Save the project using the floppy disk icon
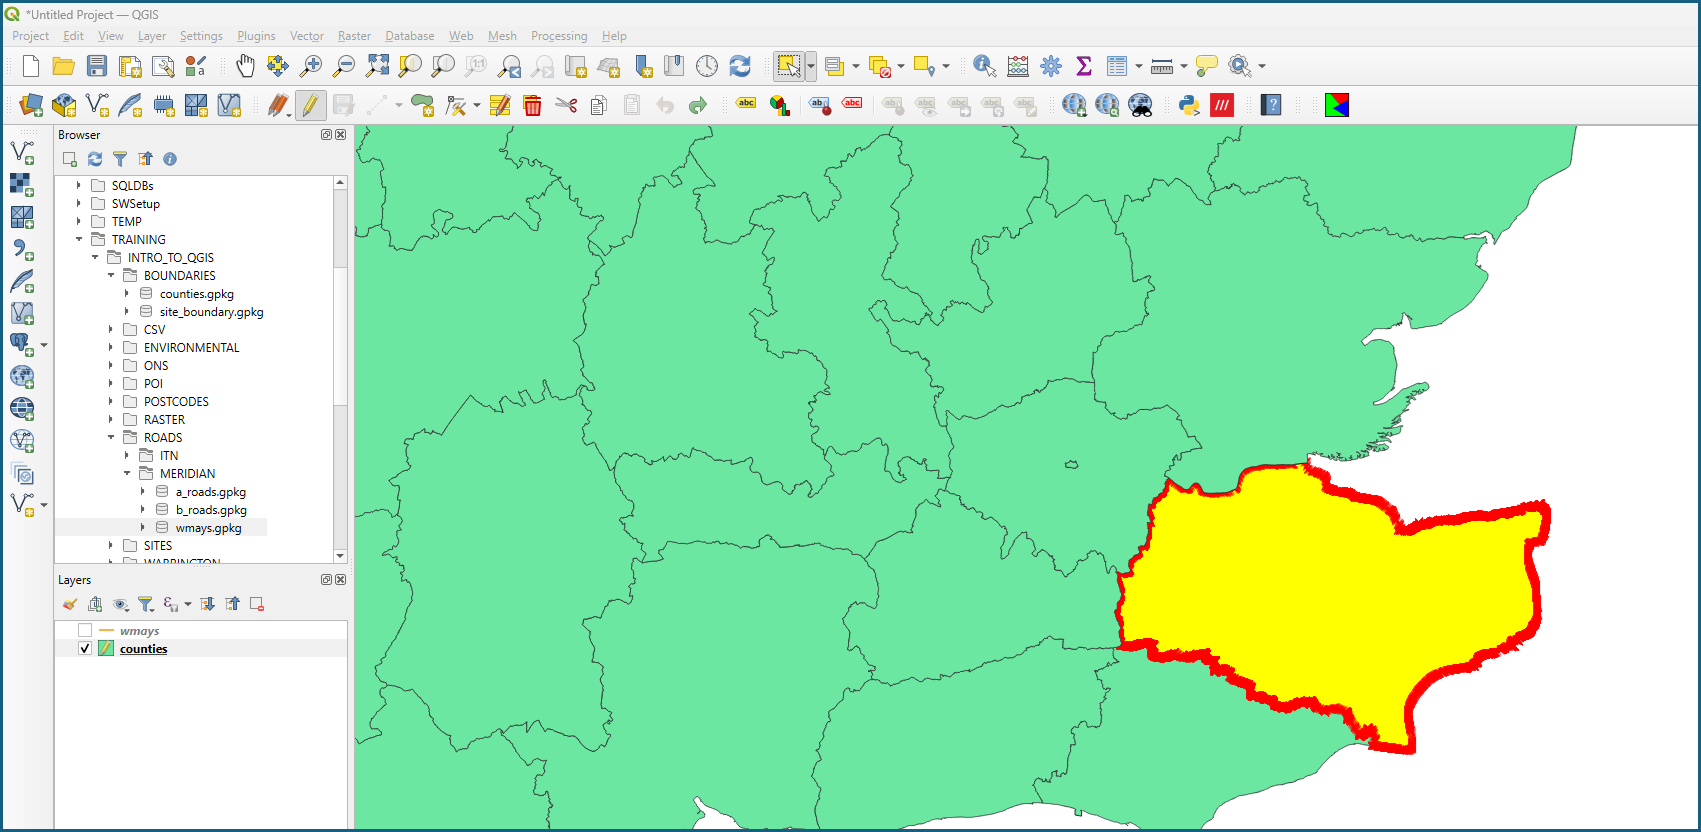1701x832 pixels. point(97,66)
